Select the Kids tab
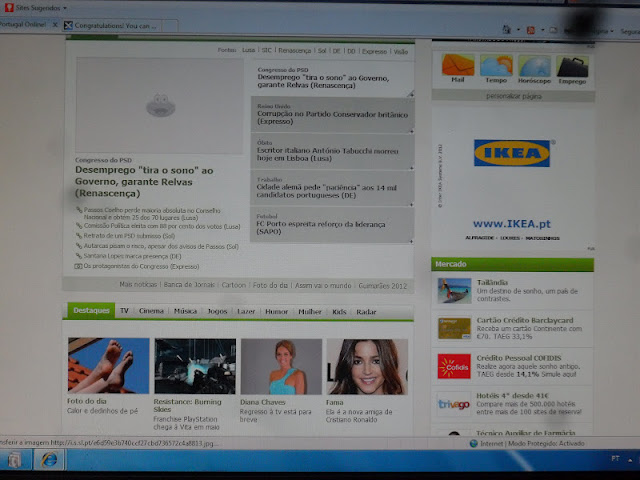The image size is (640, 480). 339,312
